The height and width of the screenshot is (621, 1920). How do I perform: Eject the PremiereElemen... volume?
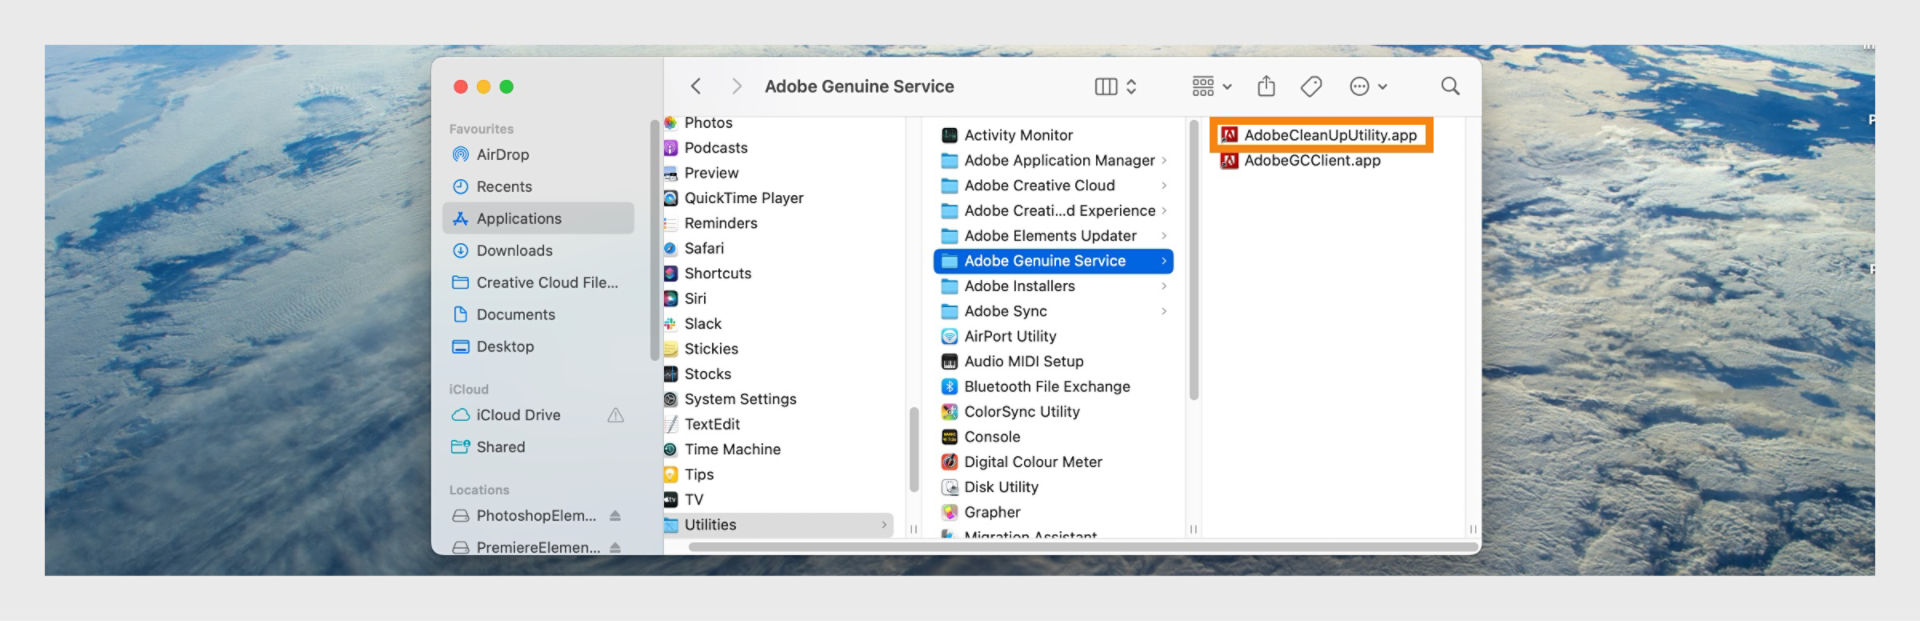[615, 548]
